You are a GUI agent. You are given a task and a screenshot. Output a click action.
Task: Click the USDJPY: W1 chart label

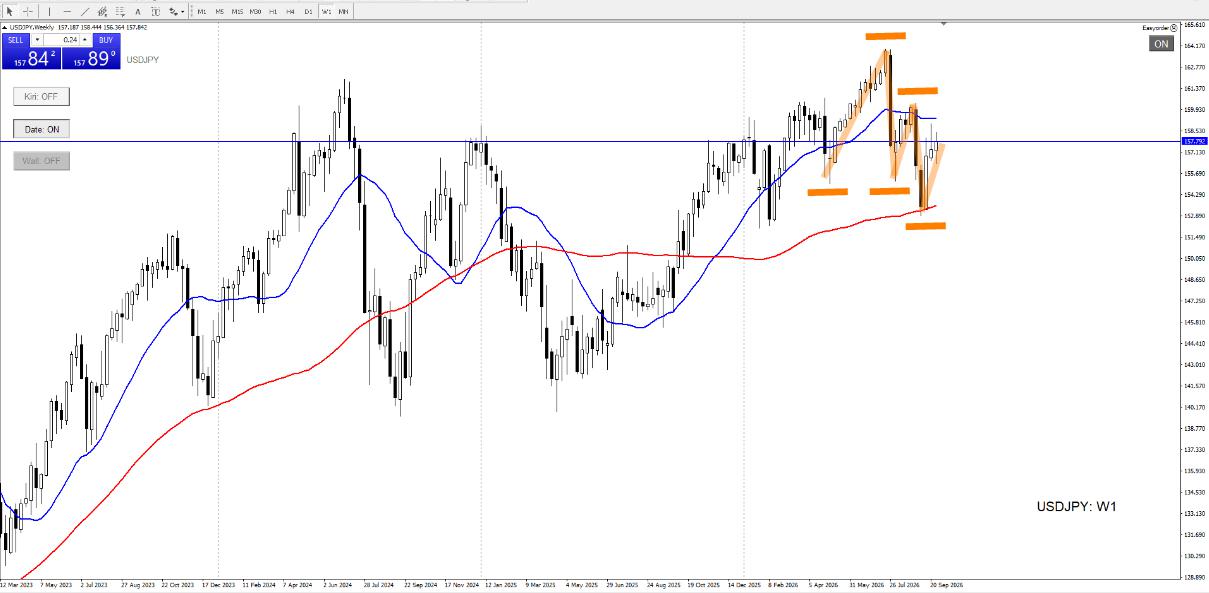[1076, 507]
